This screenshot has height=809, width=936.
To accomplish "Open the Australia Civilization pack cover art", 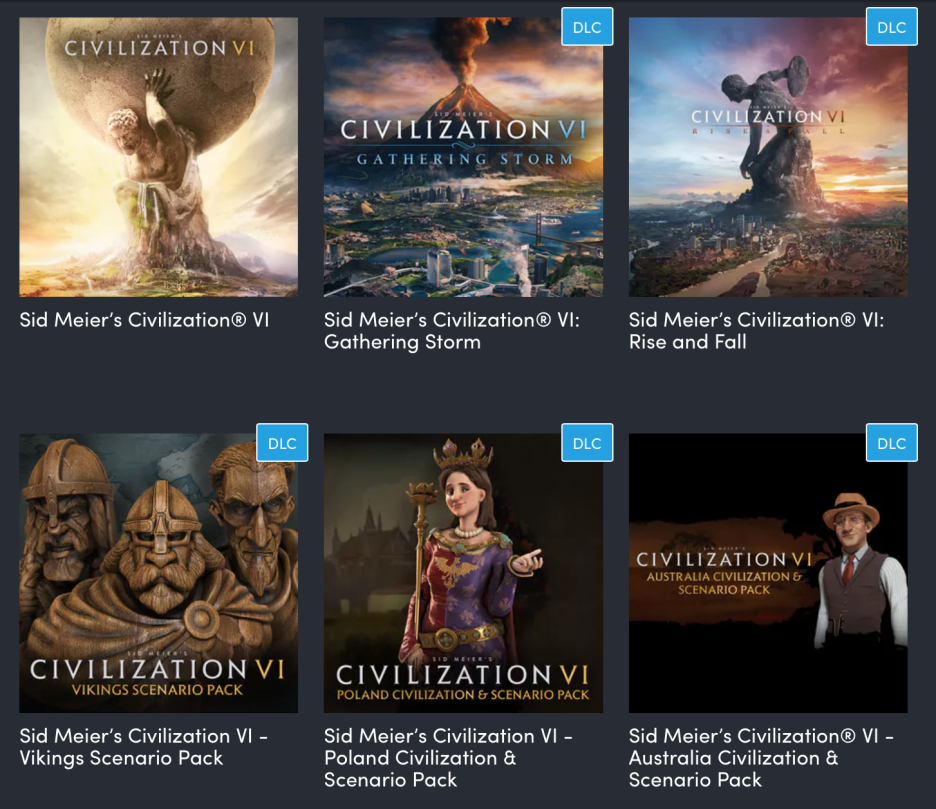I will point(768,573).
